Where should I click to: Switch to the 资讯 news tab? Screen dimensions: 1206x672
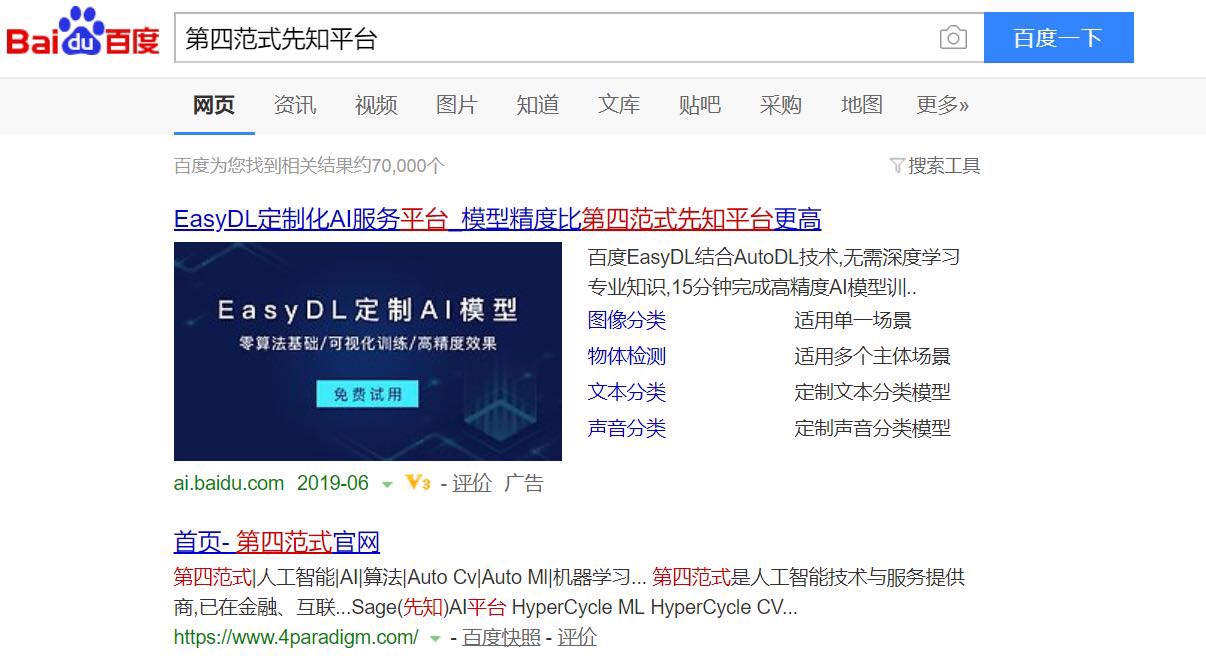coord(295,105)
